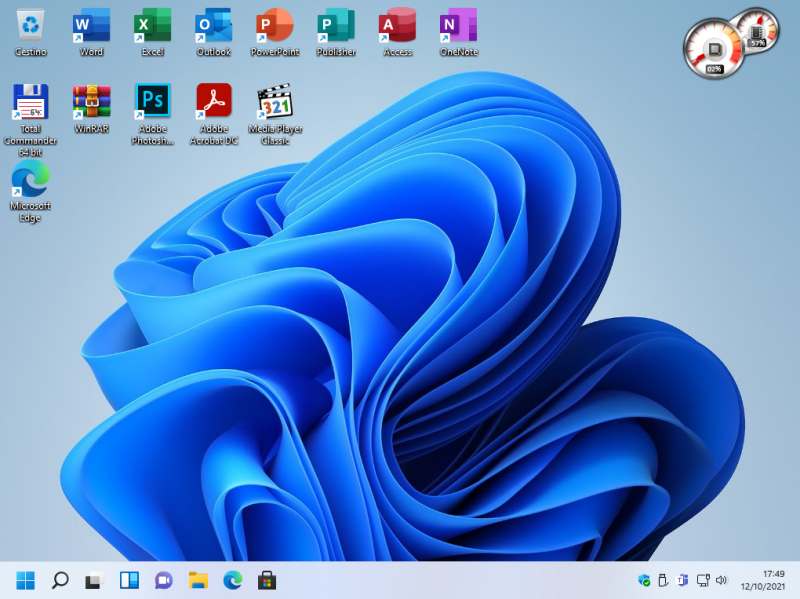Open OneNote
The image size is (800, 599).
[x=458, y=27]
